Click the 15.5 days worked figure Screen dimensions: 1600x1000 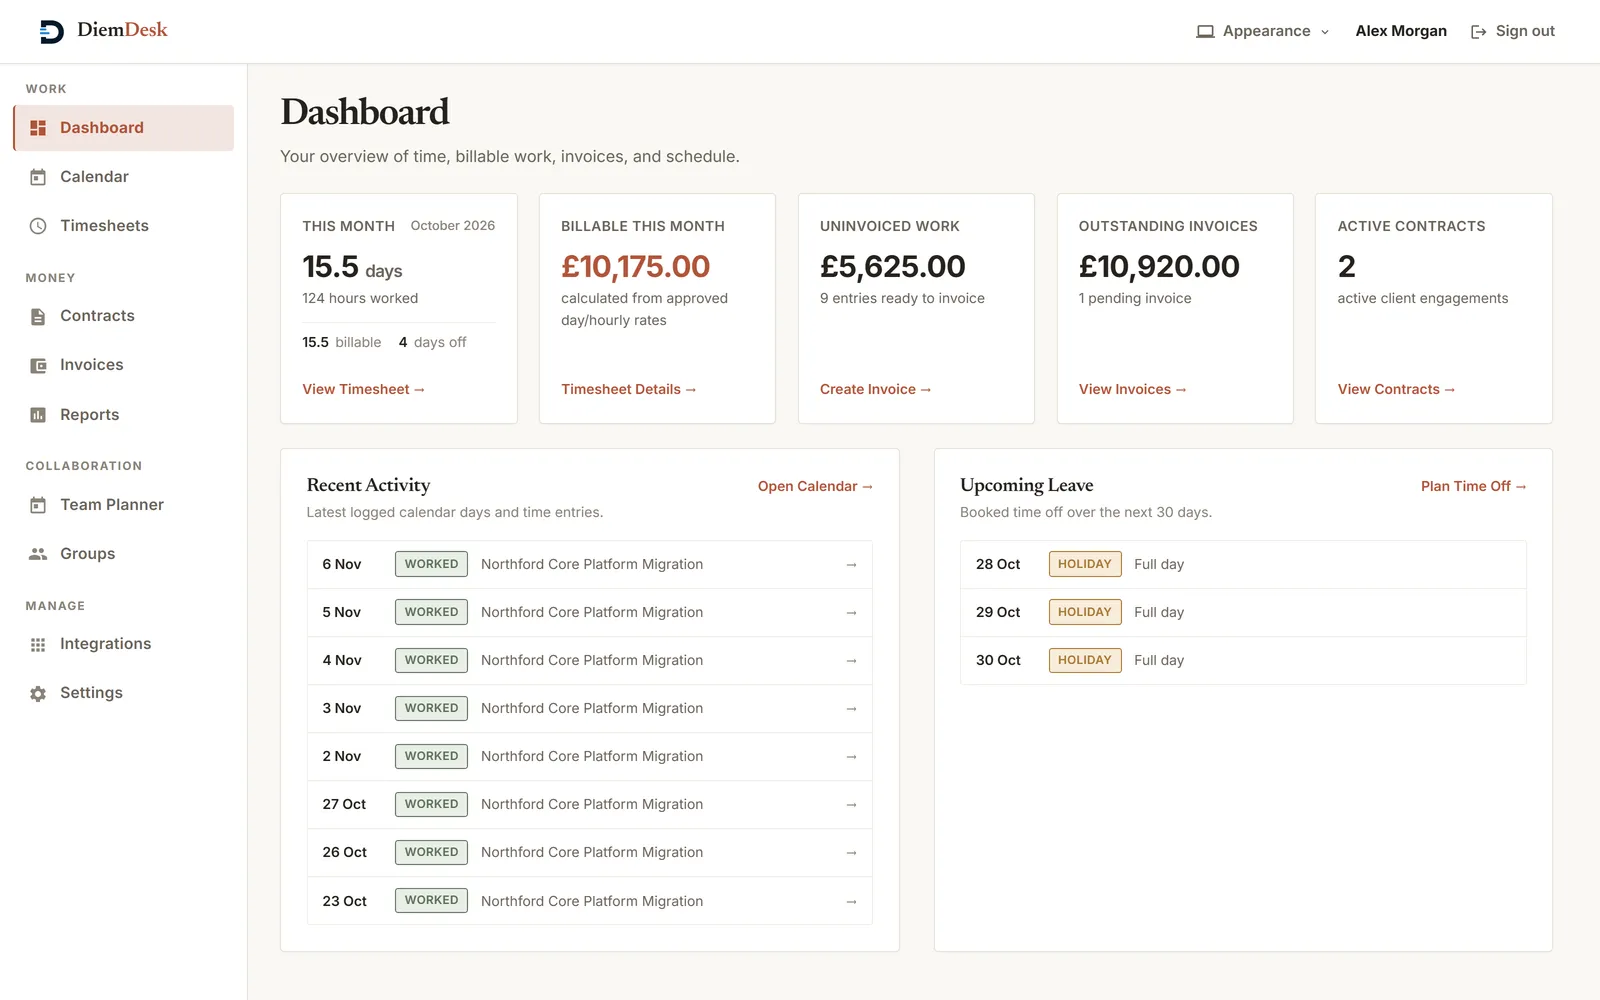[352, 267]
